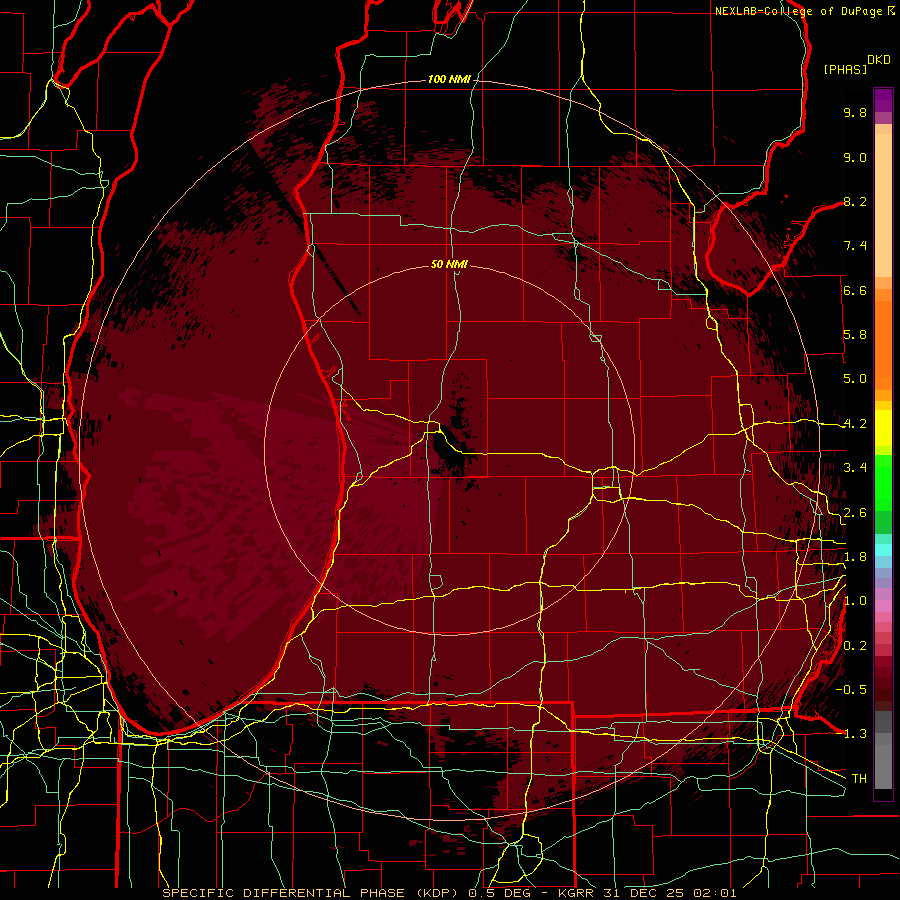Click the 5.0 scale value

pos(855,379)
